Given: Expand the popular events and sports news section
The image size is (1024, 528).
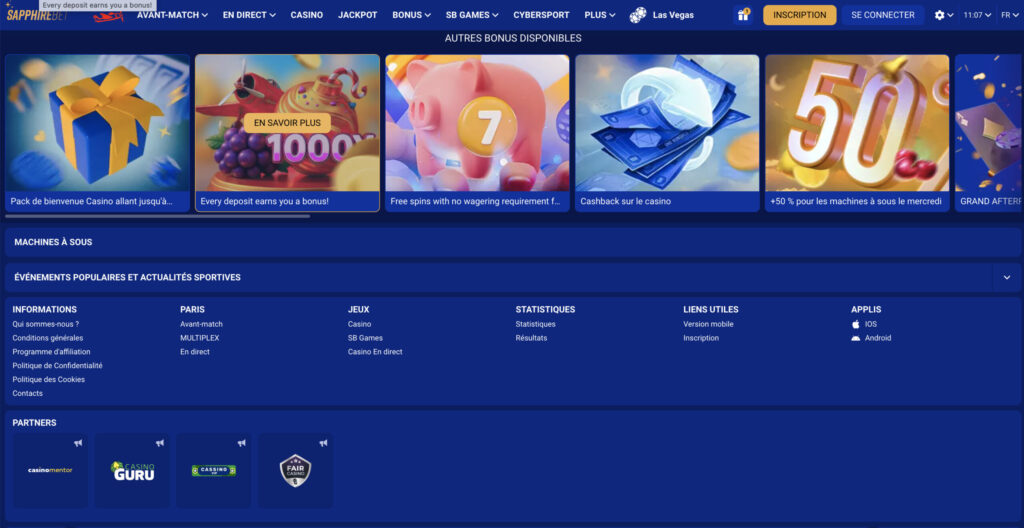Looking at the screenshot, I should (x=1006, y=277).
